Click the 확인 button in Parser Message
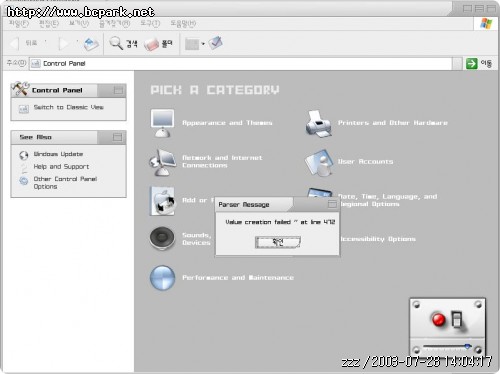The image size is (500, 374). pos(278,242)
